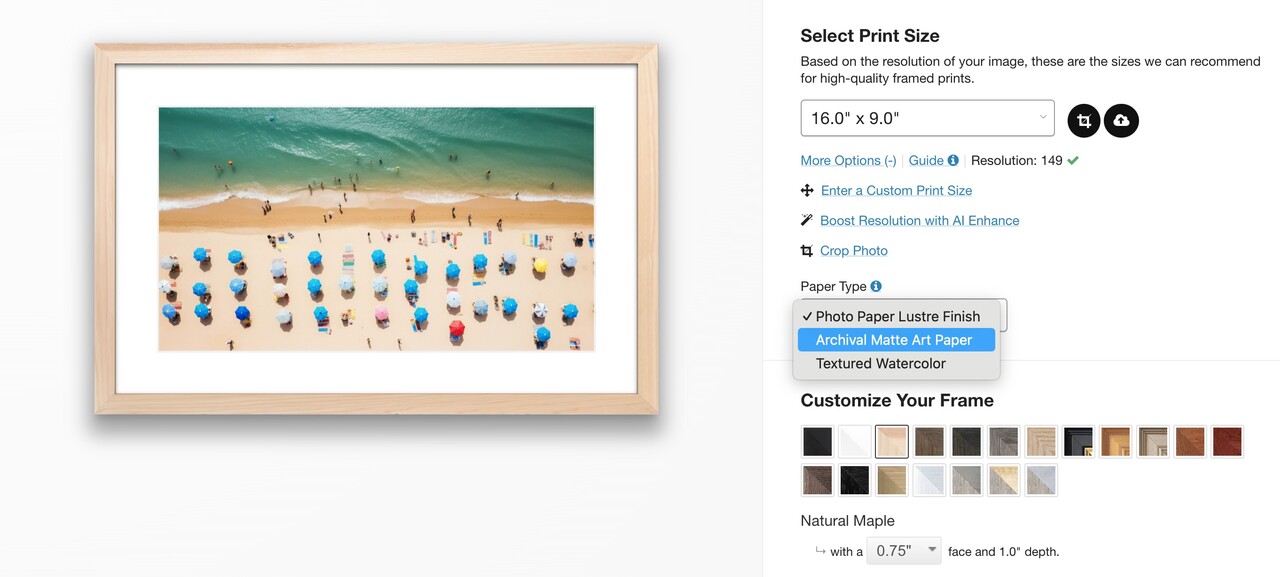Open the 0.75" frame face width dropdown
The image size is (1280, 577).
coord(903,551)
